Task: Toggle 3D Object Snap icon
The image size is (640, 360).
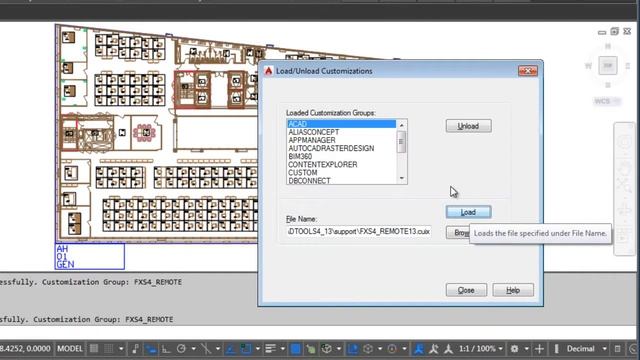Action: pyautogui.click(x=327, y=349)
